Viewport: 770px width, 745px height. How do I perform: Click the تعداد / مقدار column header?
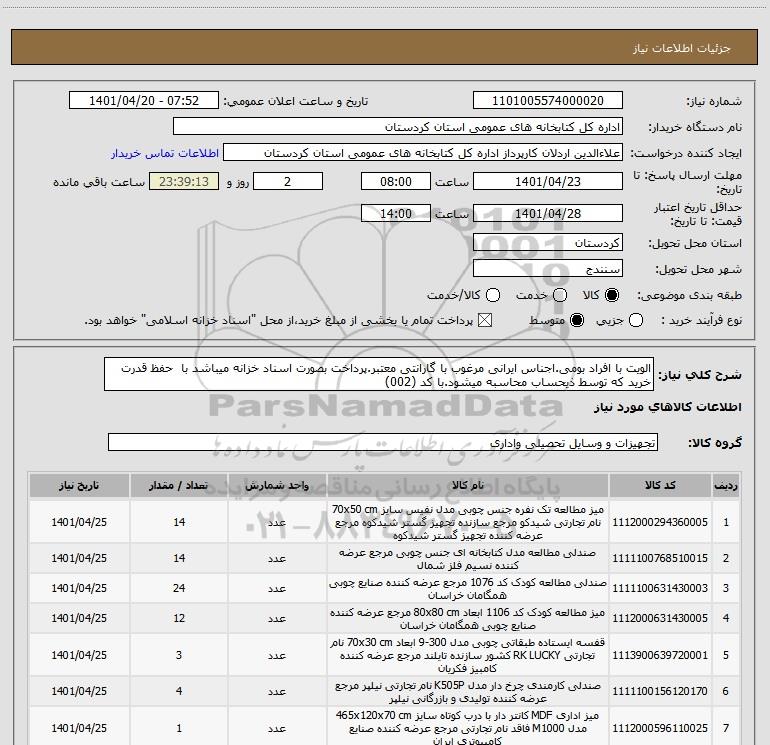179,486
